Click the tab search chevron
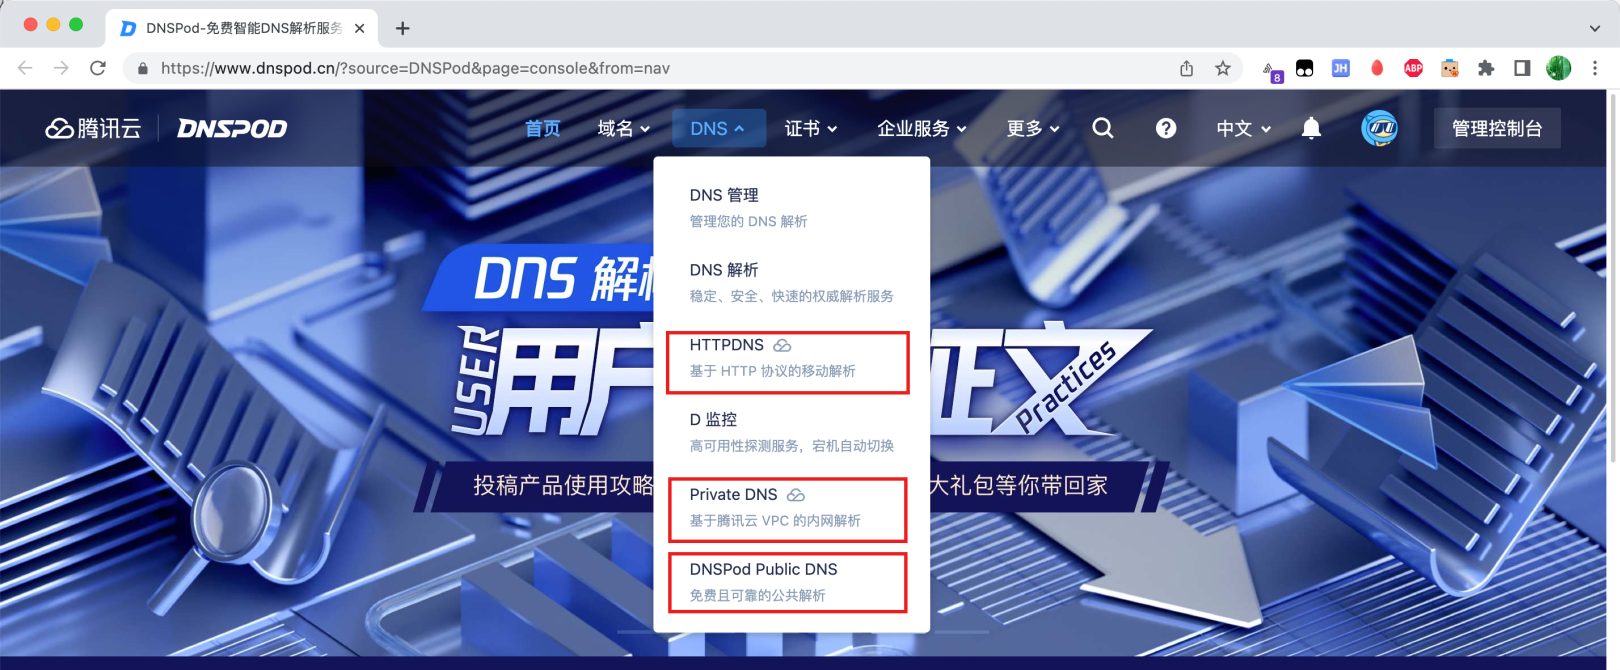The image size is (1620, 670). pos(1594,28)
